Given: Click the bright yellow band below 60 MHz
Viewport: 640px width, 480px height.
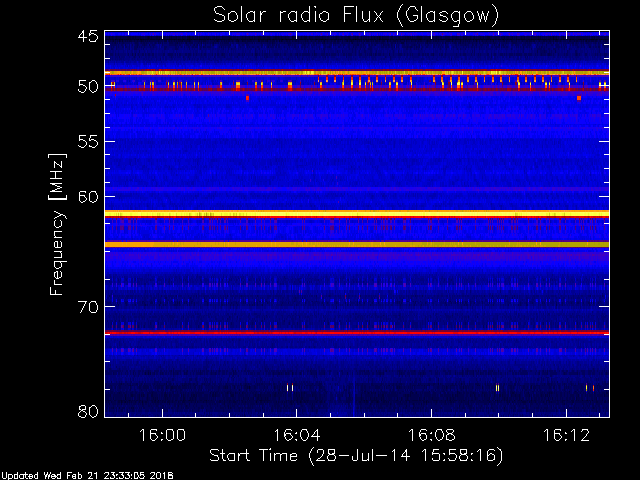Looking at the screenshot, I should 356,213.
